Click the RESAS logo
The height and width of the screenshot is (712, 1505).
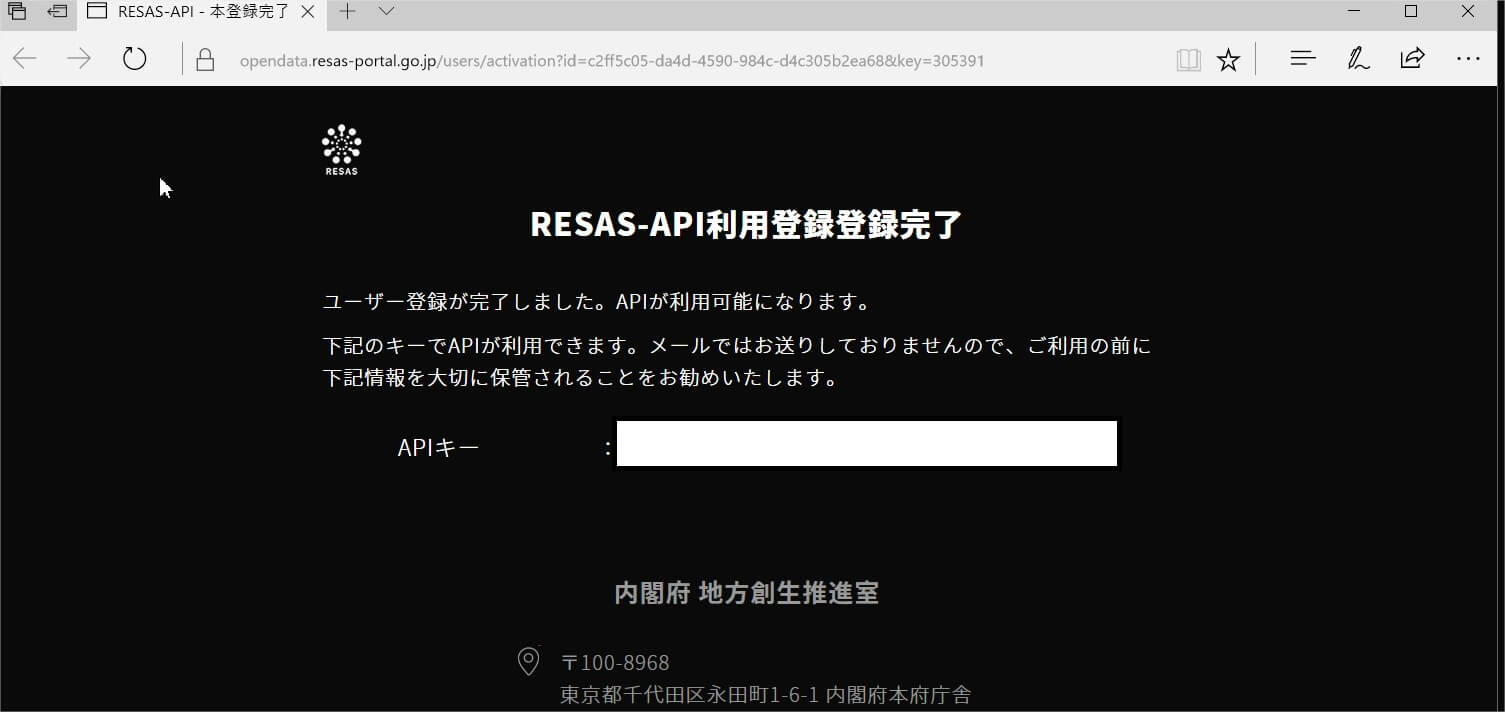point(341,150)
